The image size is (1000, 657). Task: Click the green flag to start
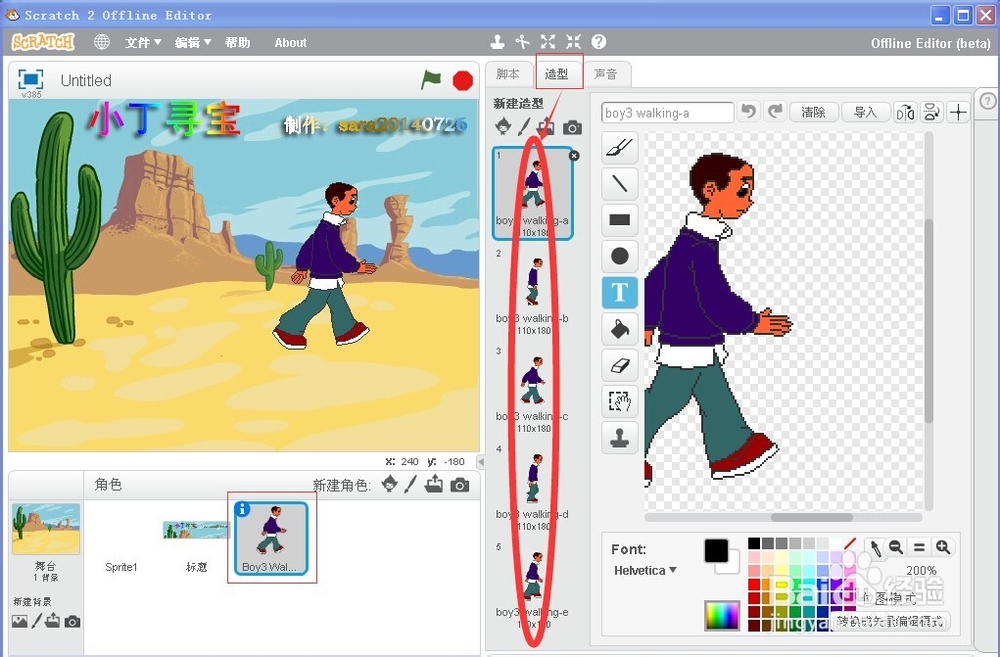tap(431, 80)
